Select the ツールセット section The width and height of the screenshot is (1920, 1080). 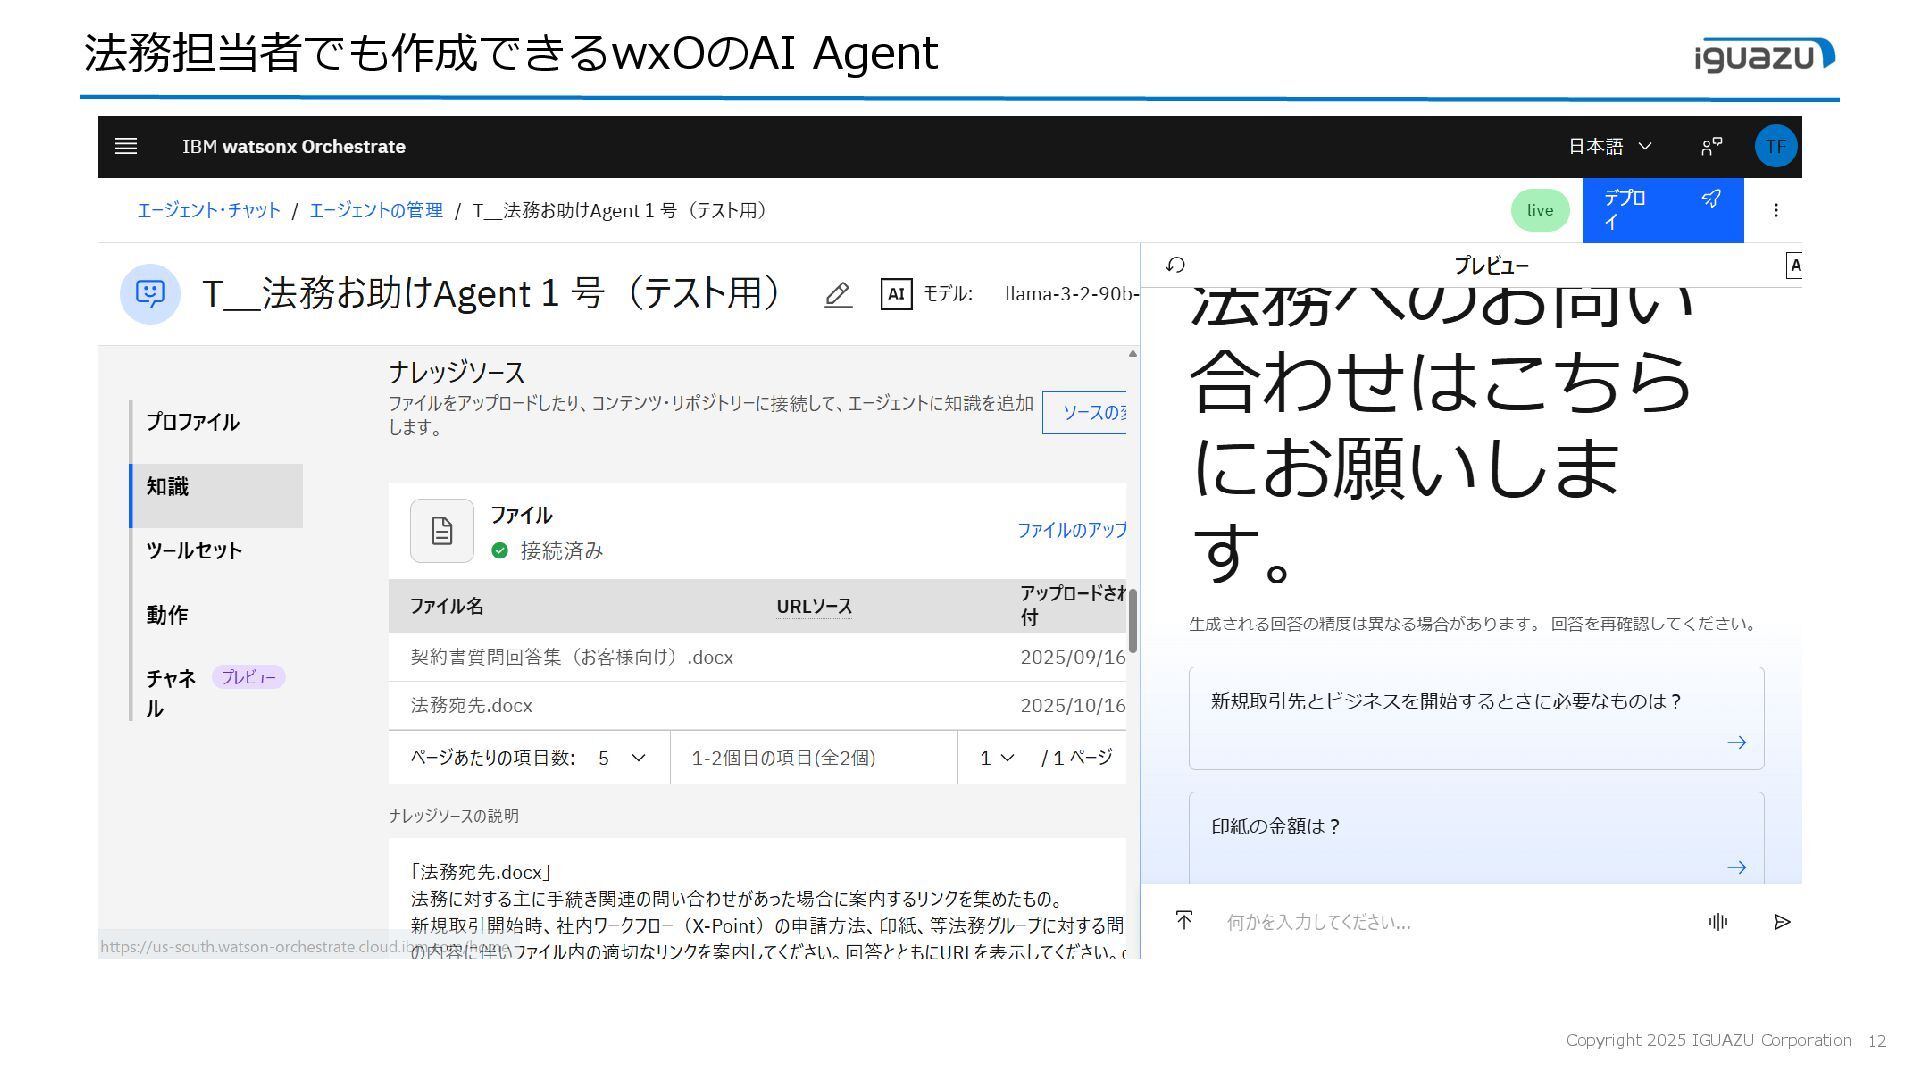pos(216,551)
